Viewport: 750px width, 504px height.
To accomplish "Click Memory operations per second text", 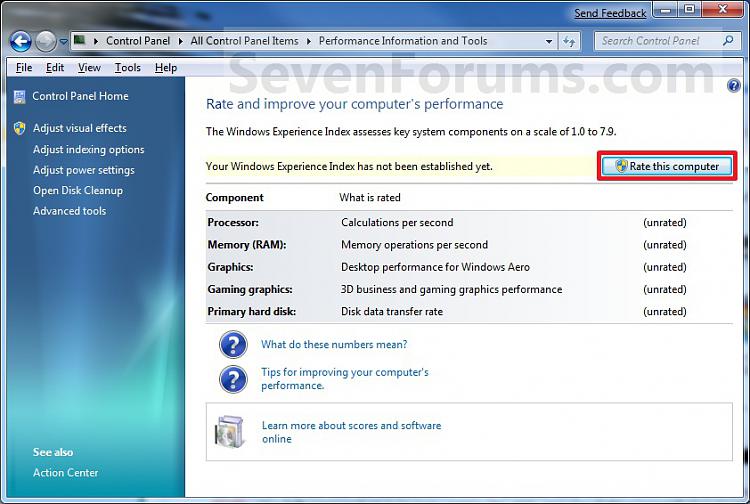I will tap(414, 245).
